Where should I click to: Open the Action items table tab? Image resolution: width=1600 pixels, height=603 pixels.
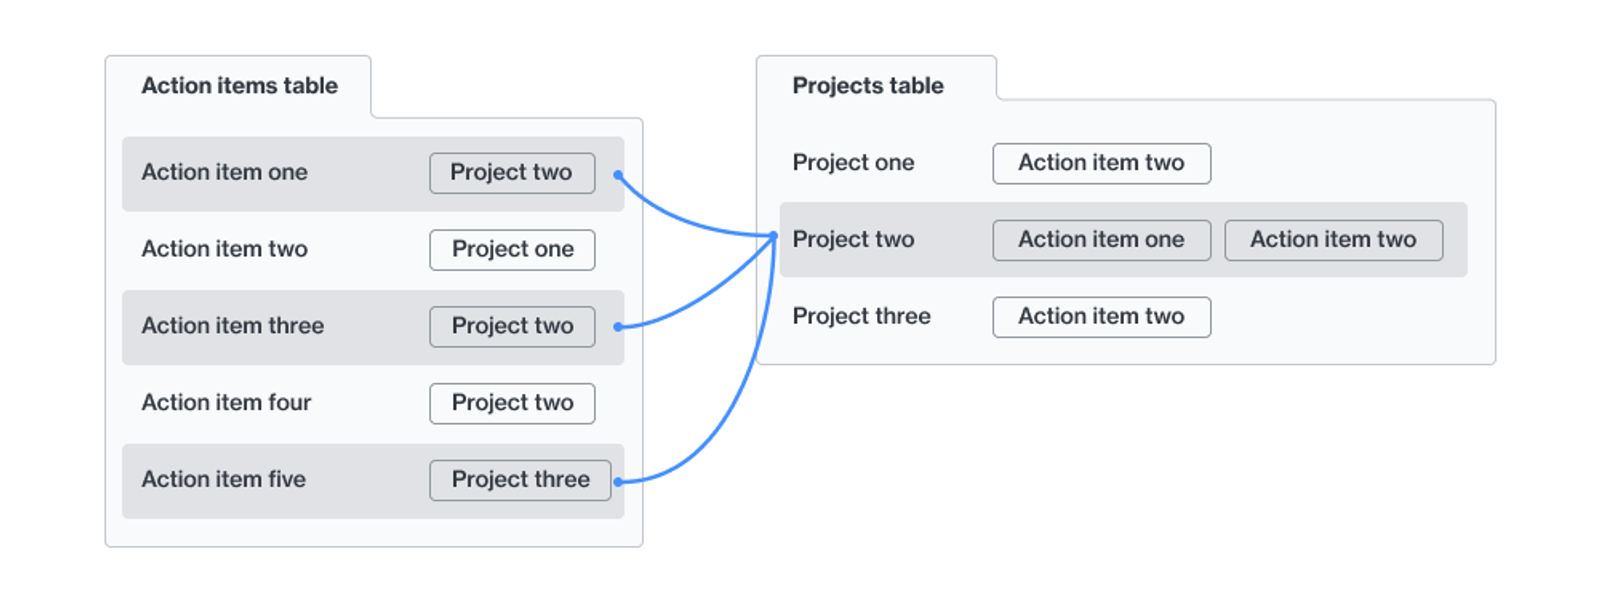pos(239,86)
